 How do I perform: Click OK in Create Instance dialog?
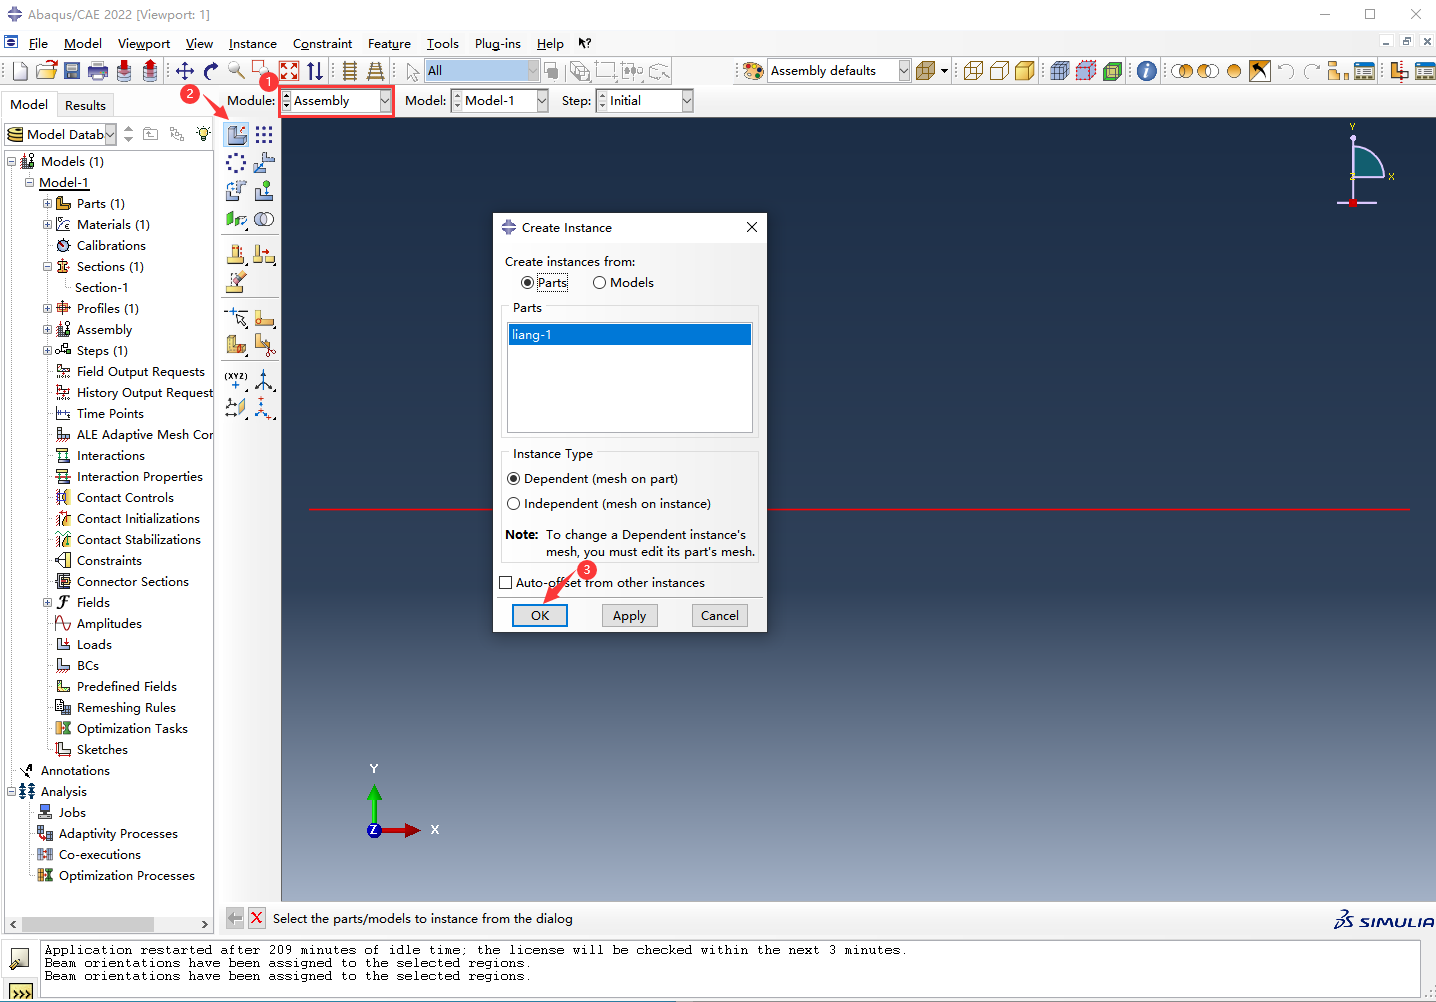pos(540,616)
